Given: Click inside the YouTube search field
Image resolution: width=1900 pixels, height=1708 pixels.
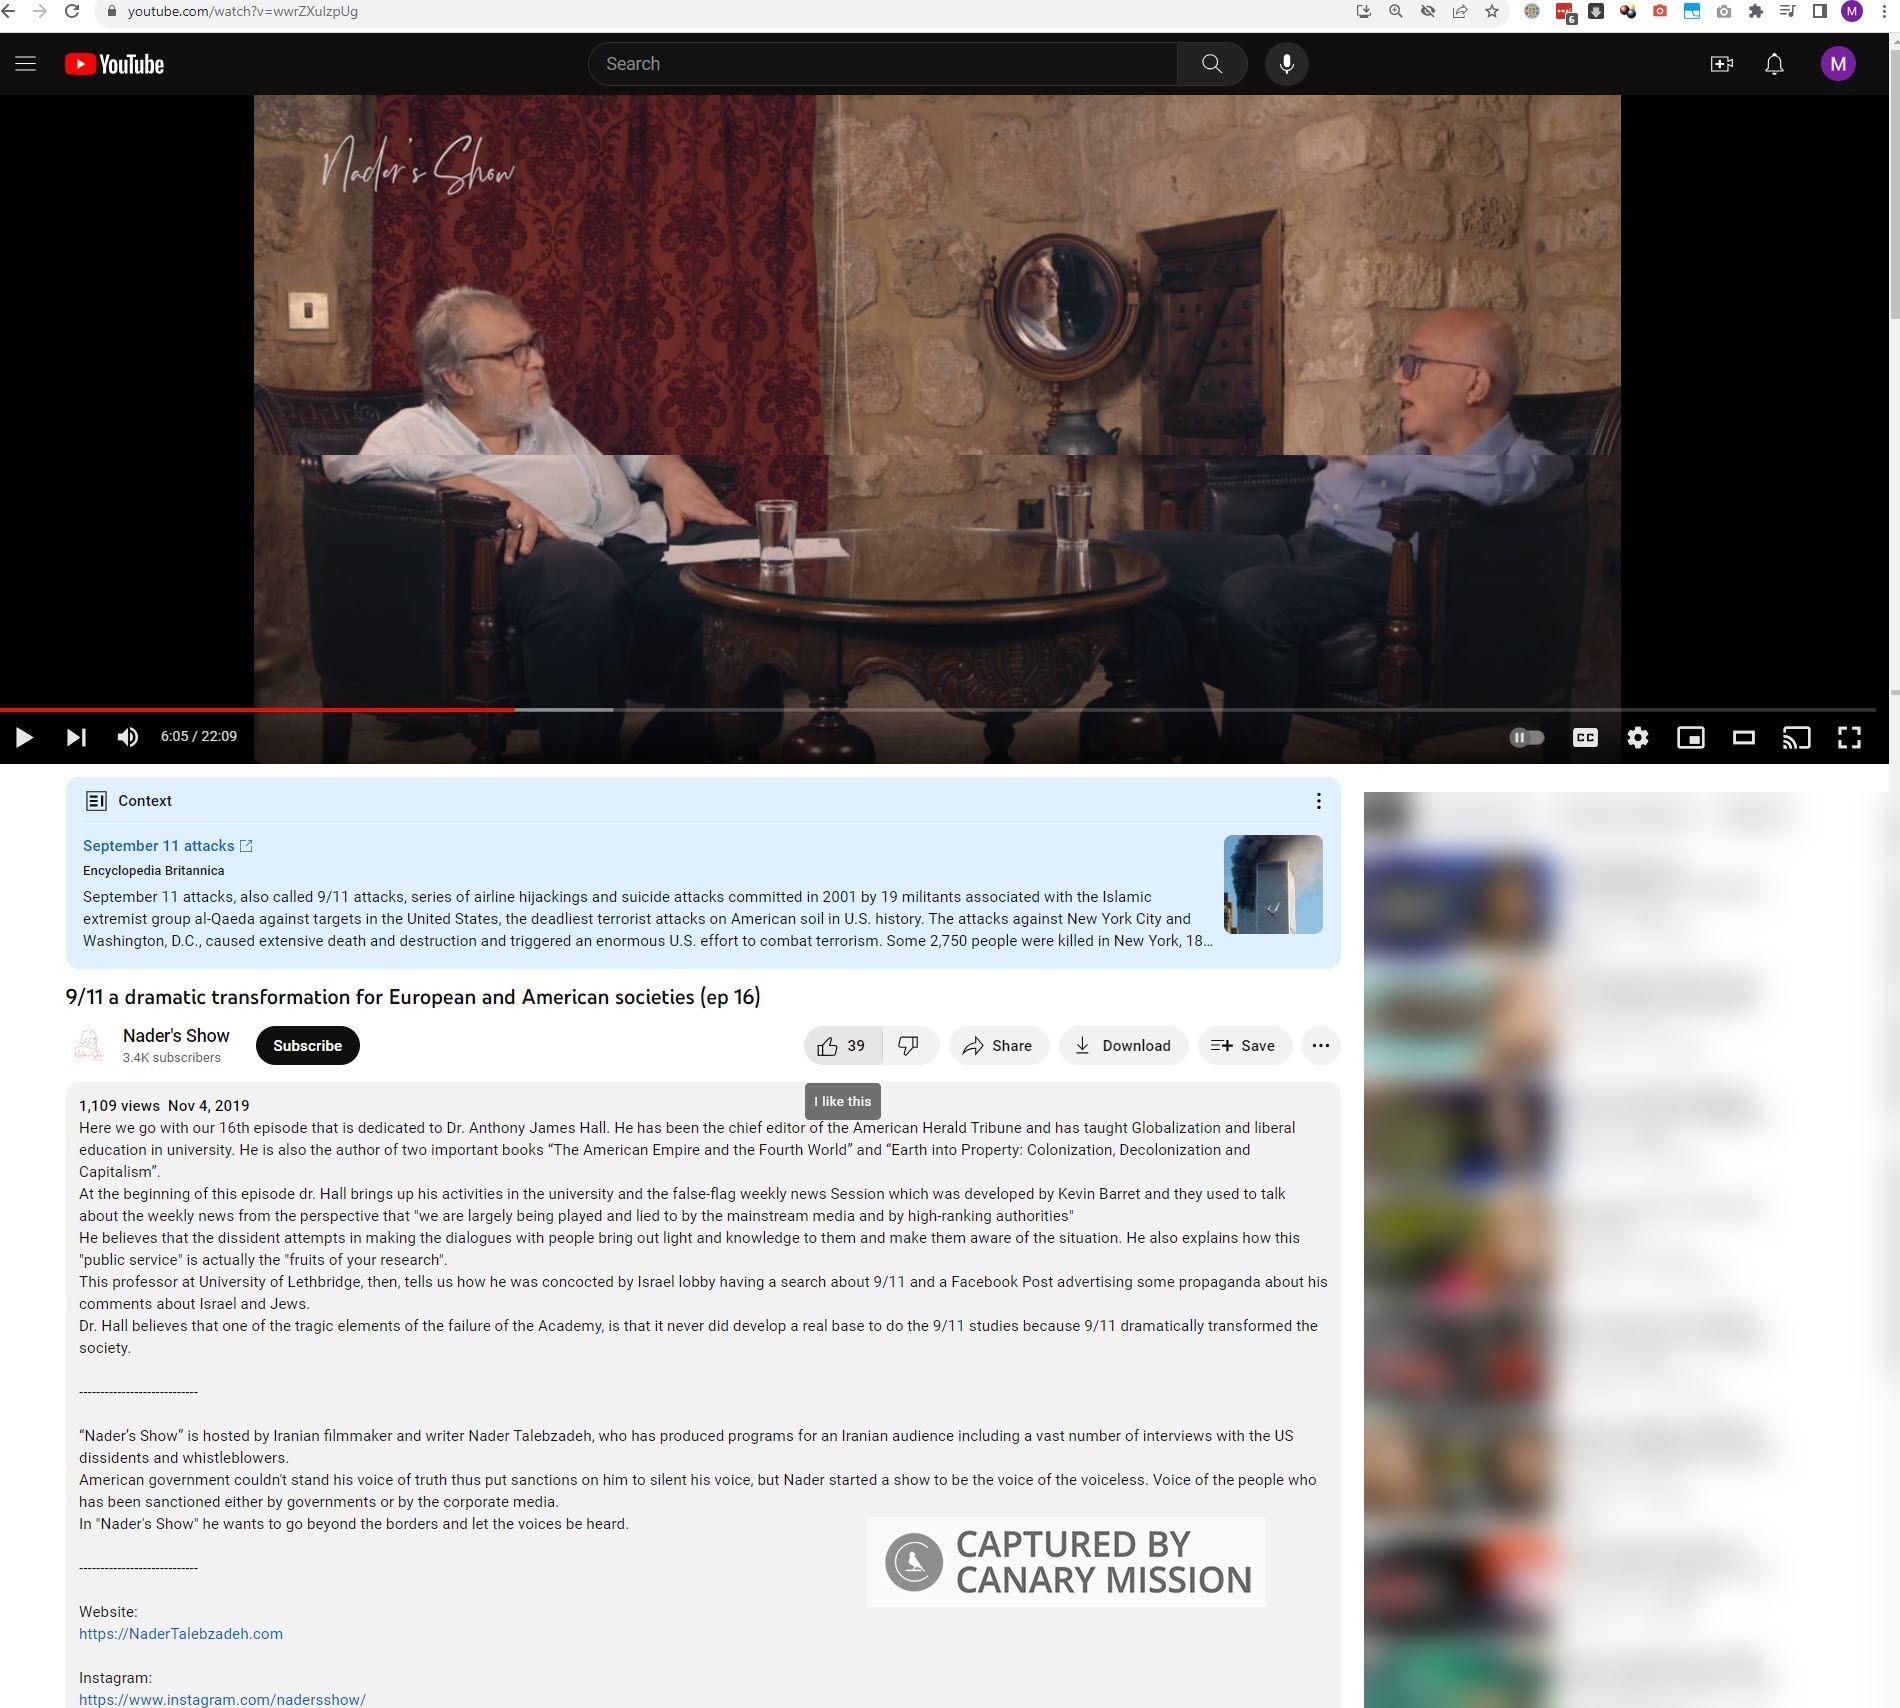Looking at the screenshot, I should 882,64.
